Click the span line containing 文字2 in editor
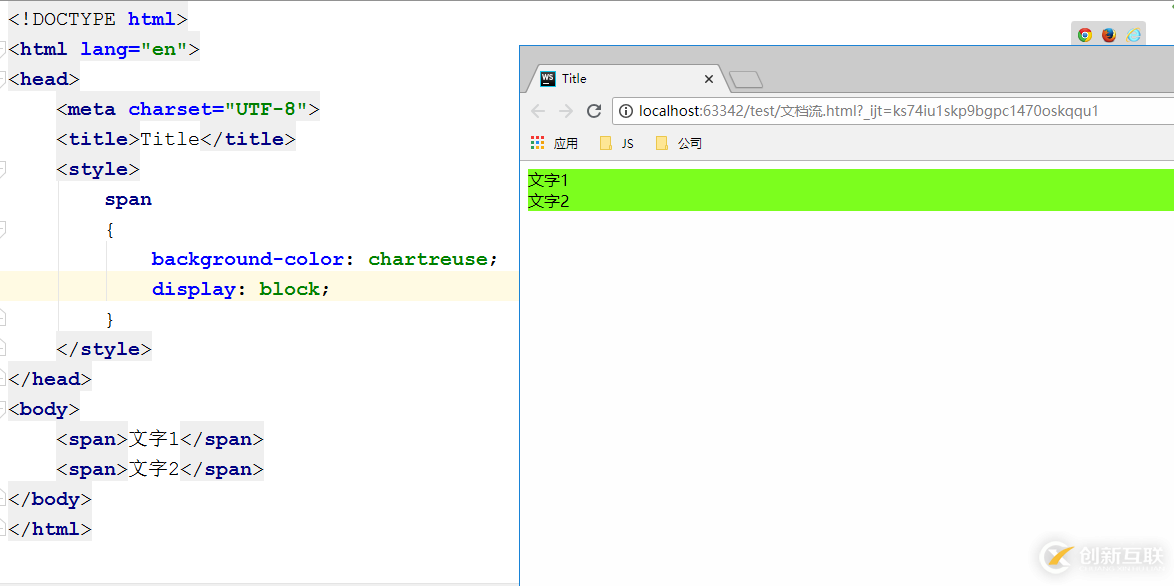Image resolution: width=1174 pixels, height=586 pixels. (x=160, y=469)
